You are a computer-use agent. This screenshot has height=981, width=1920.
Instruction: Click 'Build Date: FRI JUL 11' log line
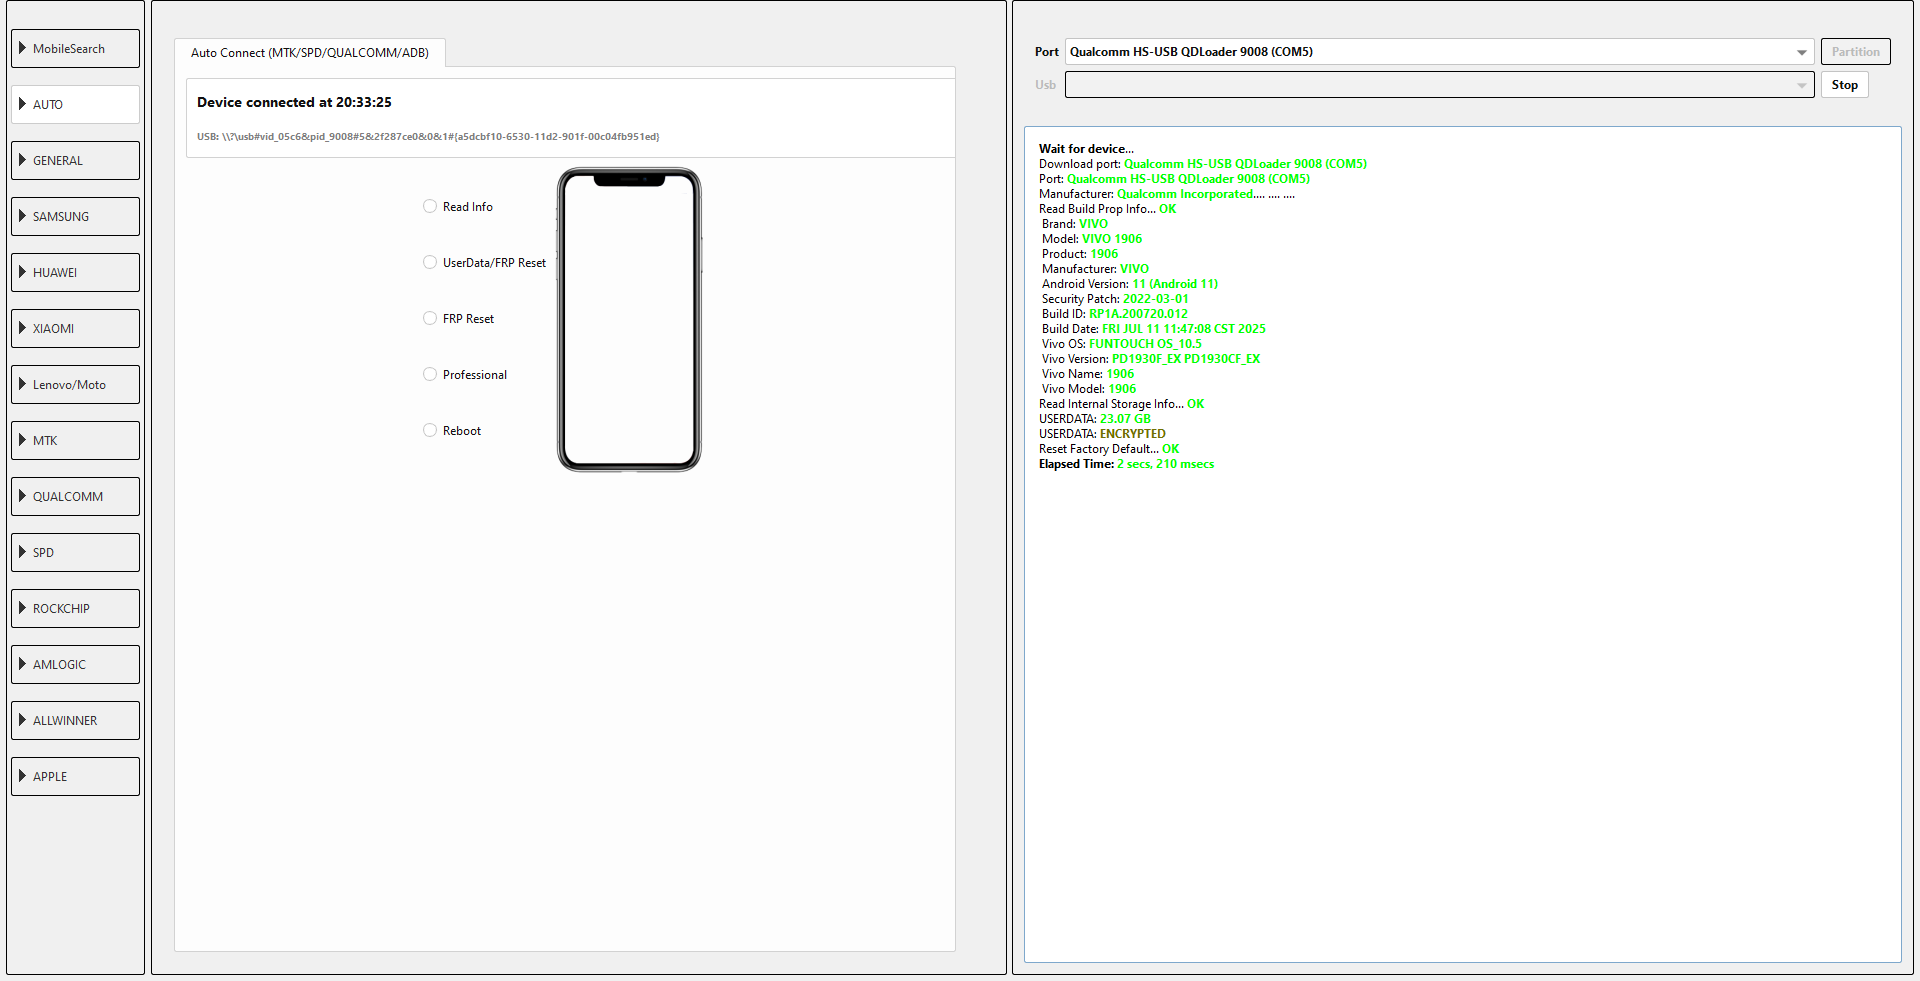point(1154,329)
